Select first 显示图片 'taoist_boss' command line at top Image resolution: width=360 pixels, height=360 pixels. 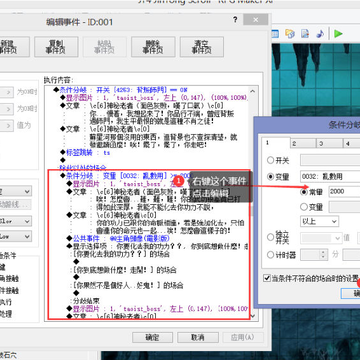click(x=154, y=98)
